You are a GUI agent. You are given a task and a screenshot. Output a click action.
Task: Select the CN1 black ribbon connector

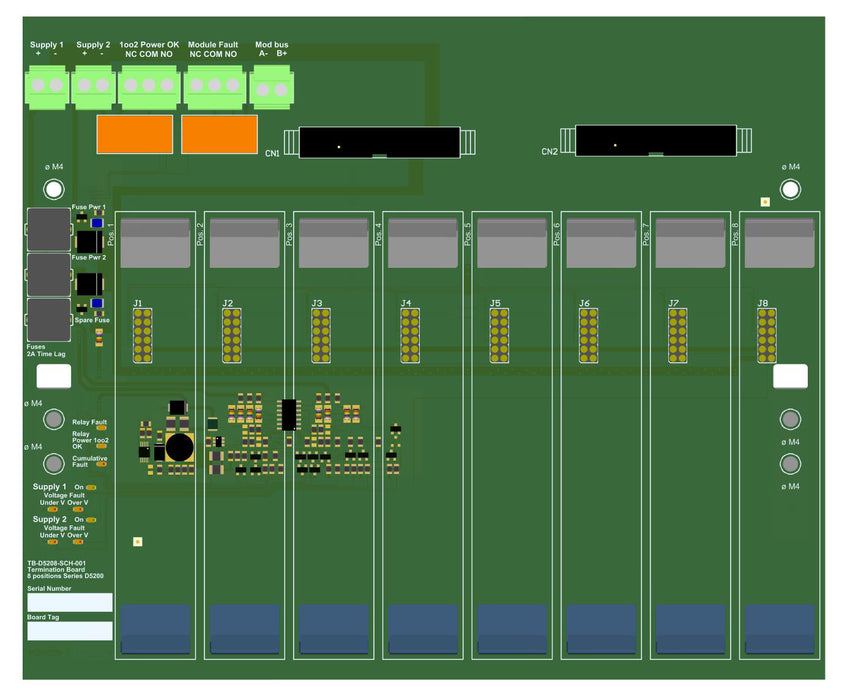[x=378, y=142]
